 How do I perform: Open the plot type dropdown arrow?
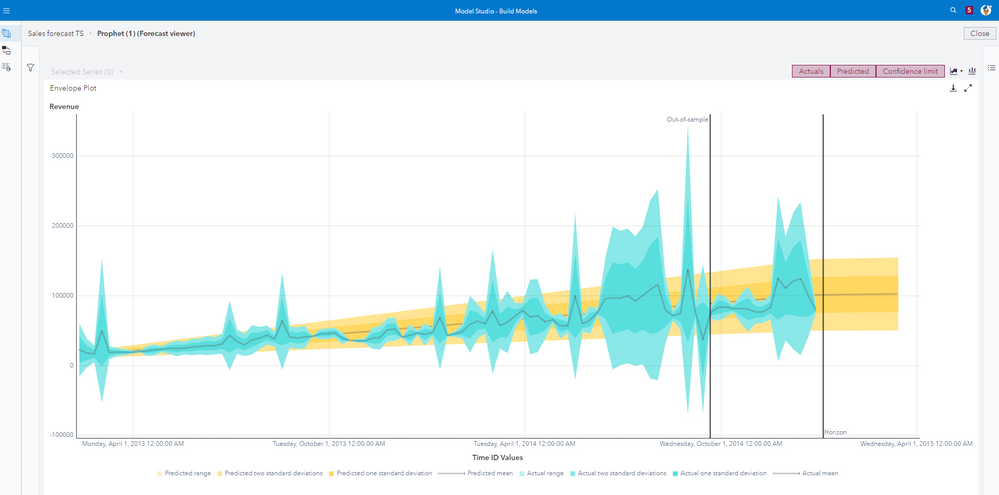tap(961, 72)
